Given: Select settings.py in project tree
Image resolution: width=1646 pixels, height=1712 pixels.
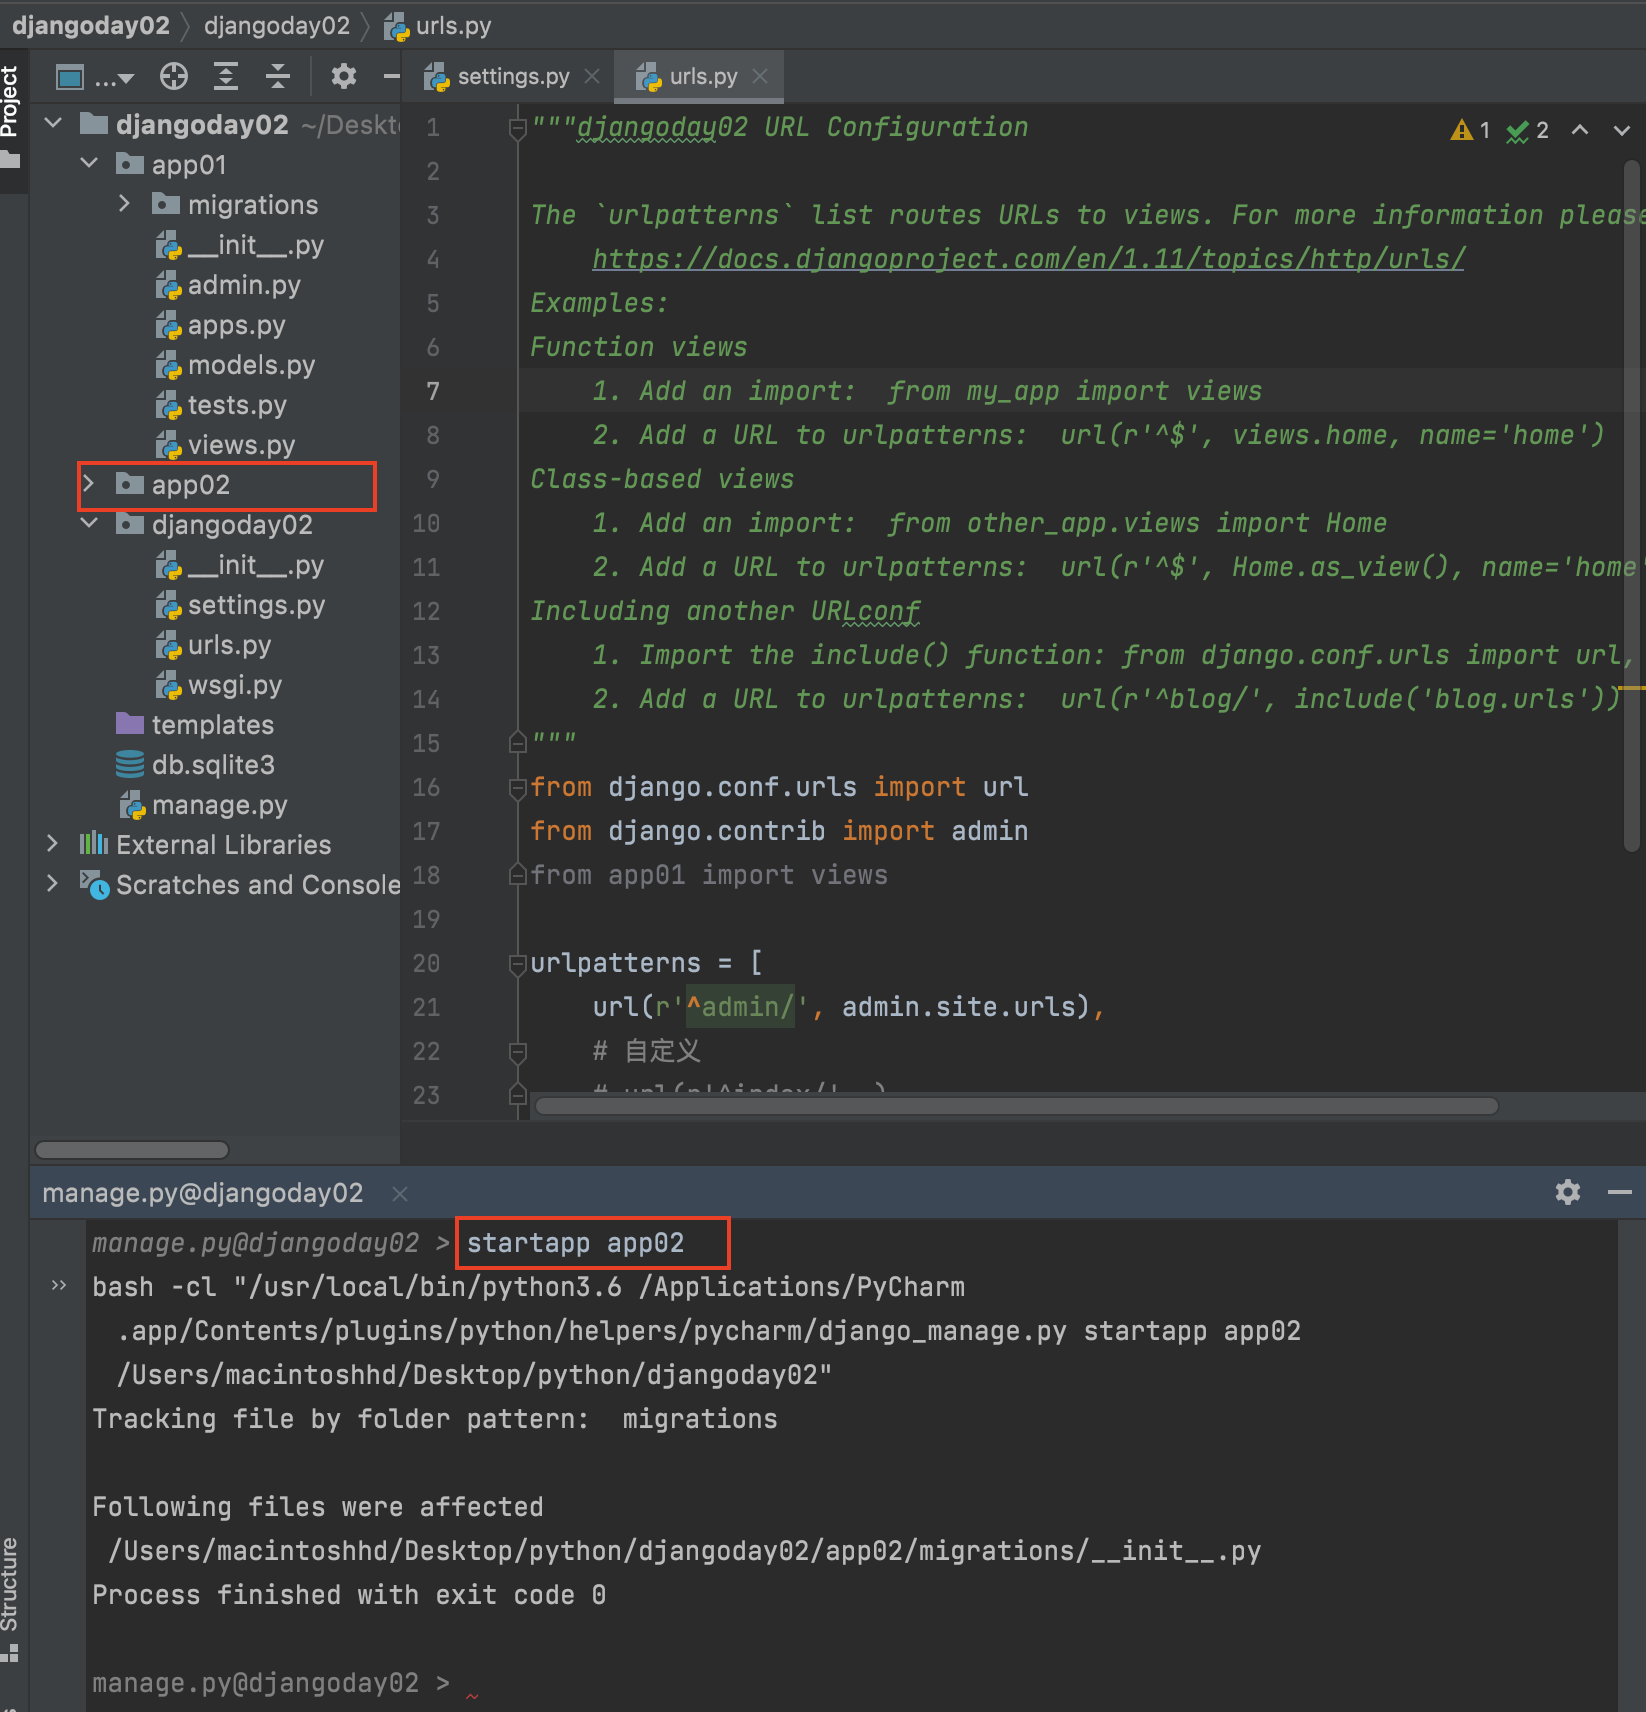Looking at the screenshot, I should [241, 605].
